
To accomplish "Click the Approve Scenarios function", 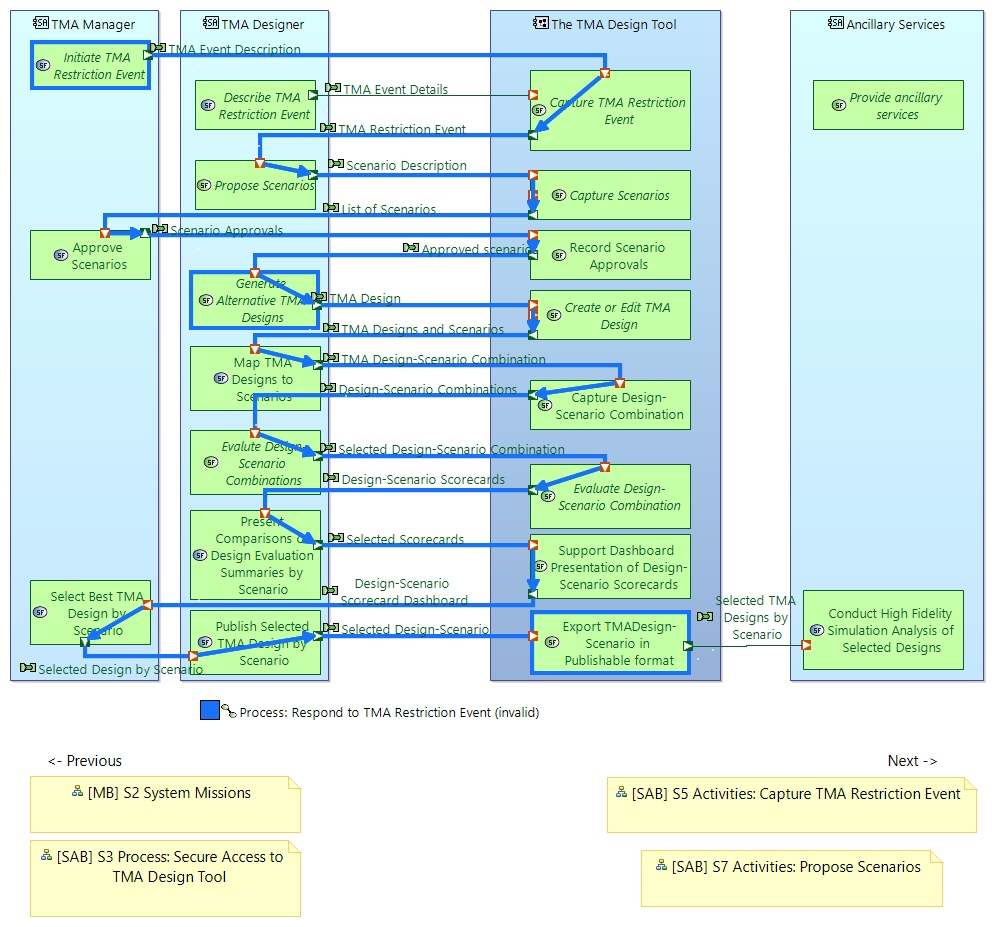I will pyautogui.click(x=91, y=255).
